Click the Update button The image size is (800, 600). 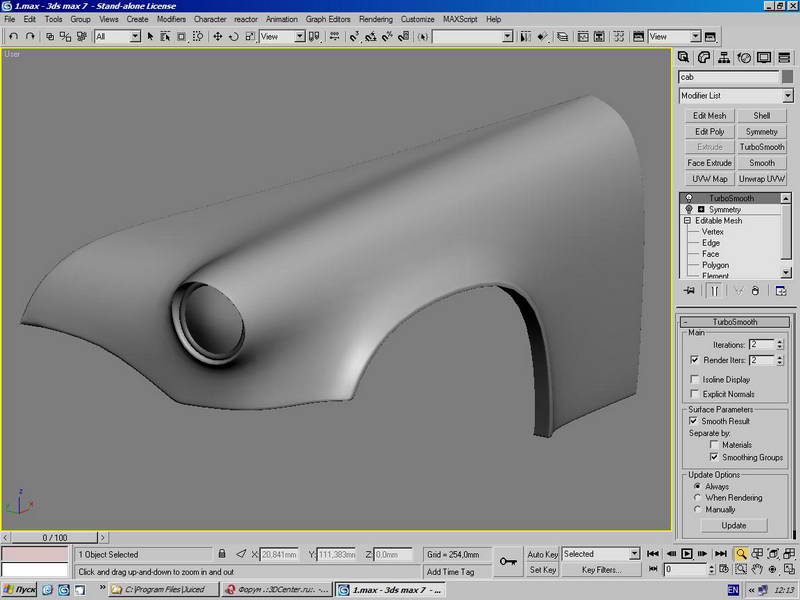pos(734,526)
